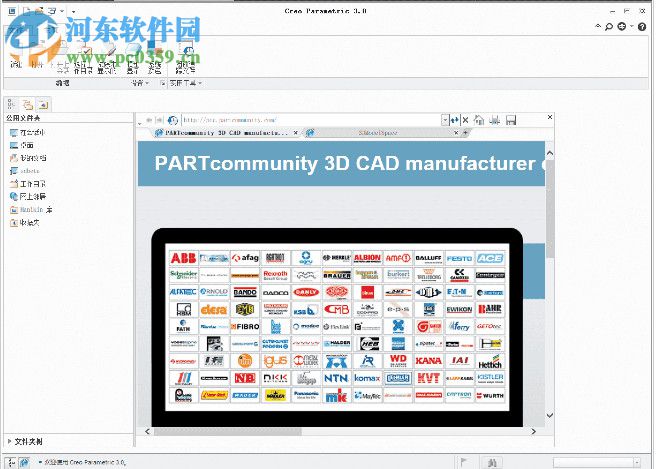Click the Help question mark icon
The width and height of the screenshot is (660, 469).
642,27
